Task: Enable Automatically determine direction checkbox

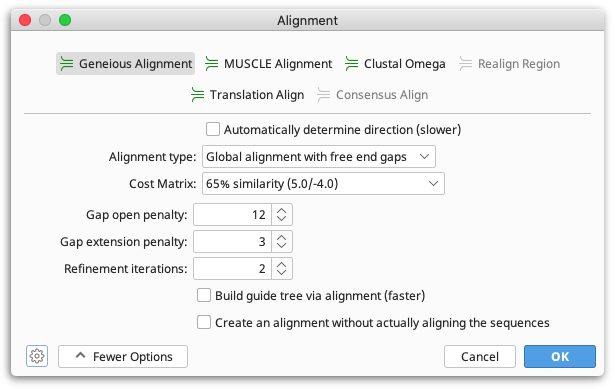Action: [213, 129]
